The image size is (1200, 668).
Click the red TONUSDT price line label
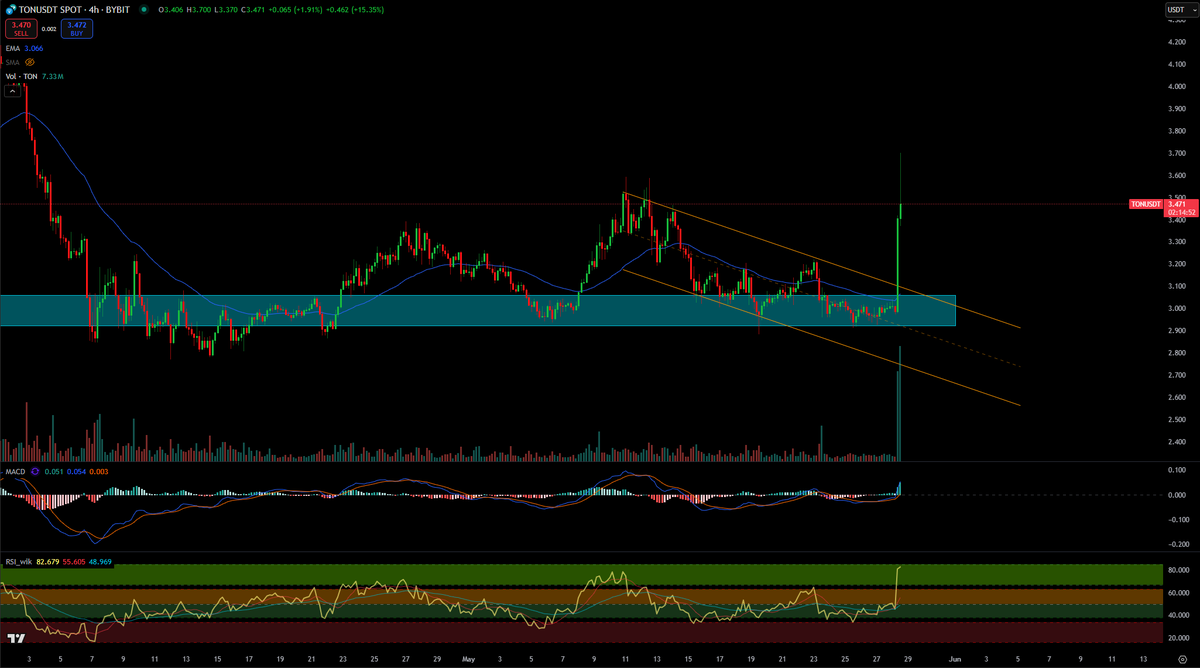(x=1146, y=204)
